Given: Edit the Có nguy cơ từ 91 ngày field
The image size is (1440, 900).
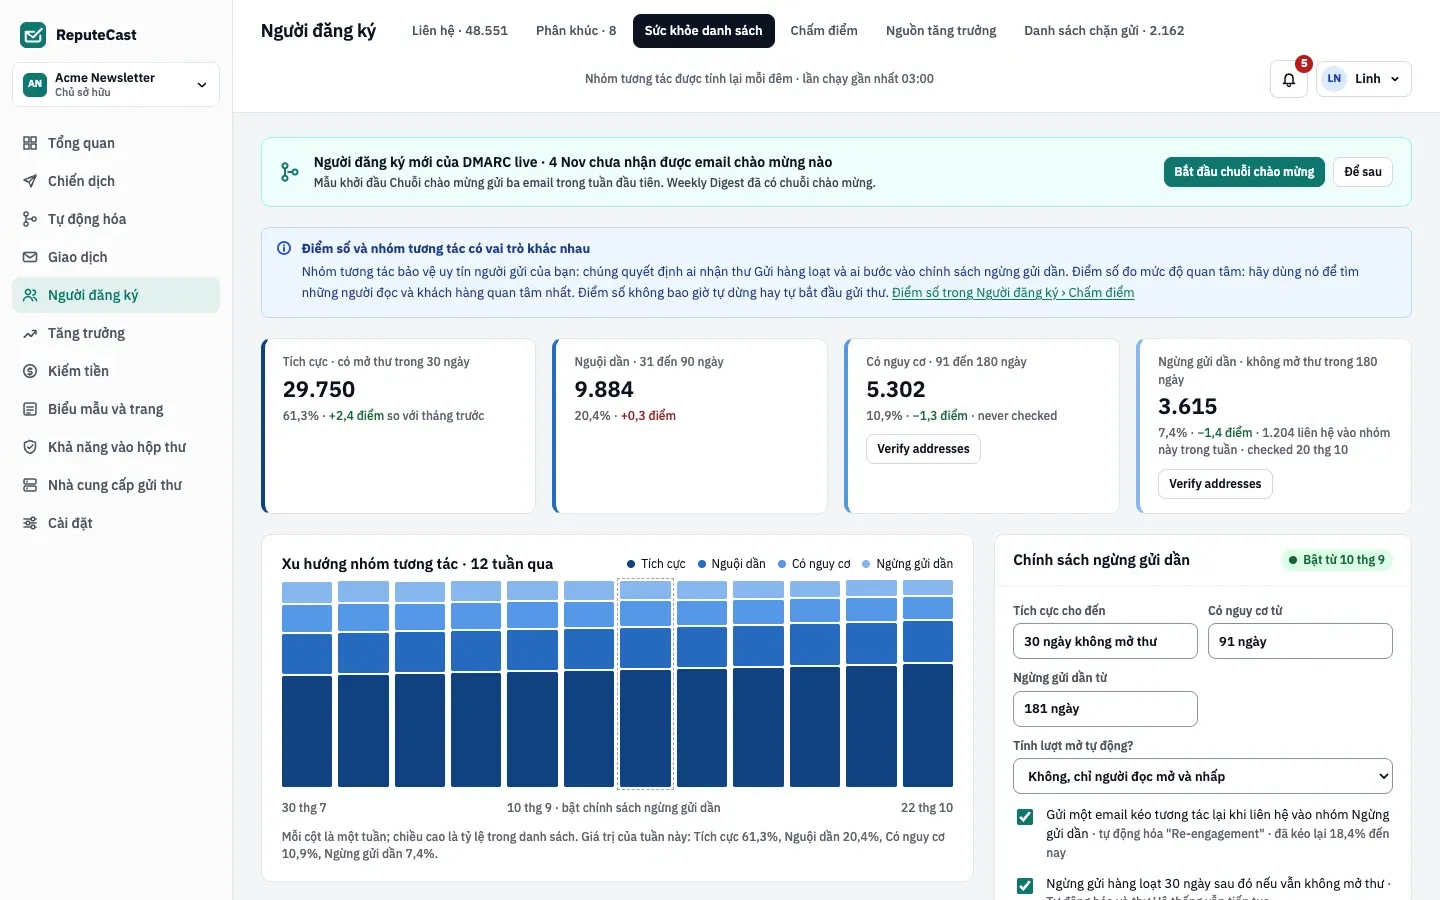Looking at the screenshot, I should [1300, 641].
